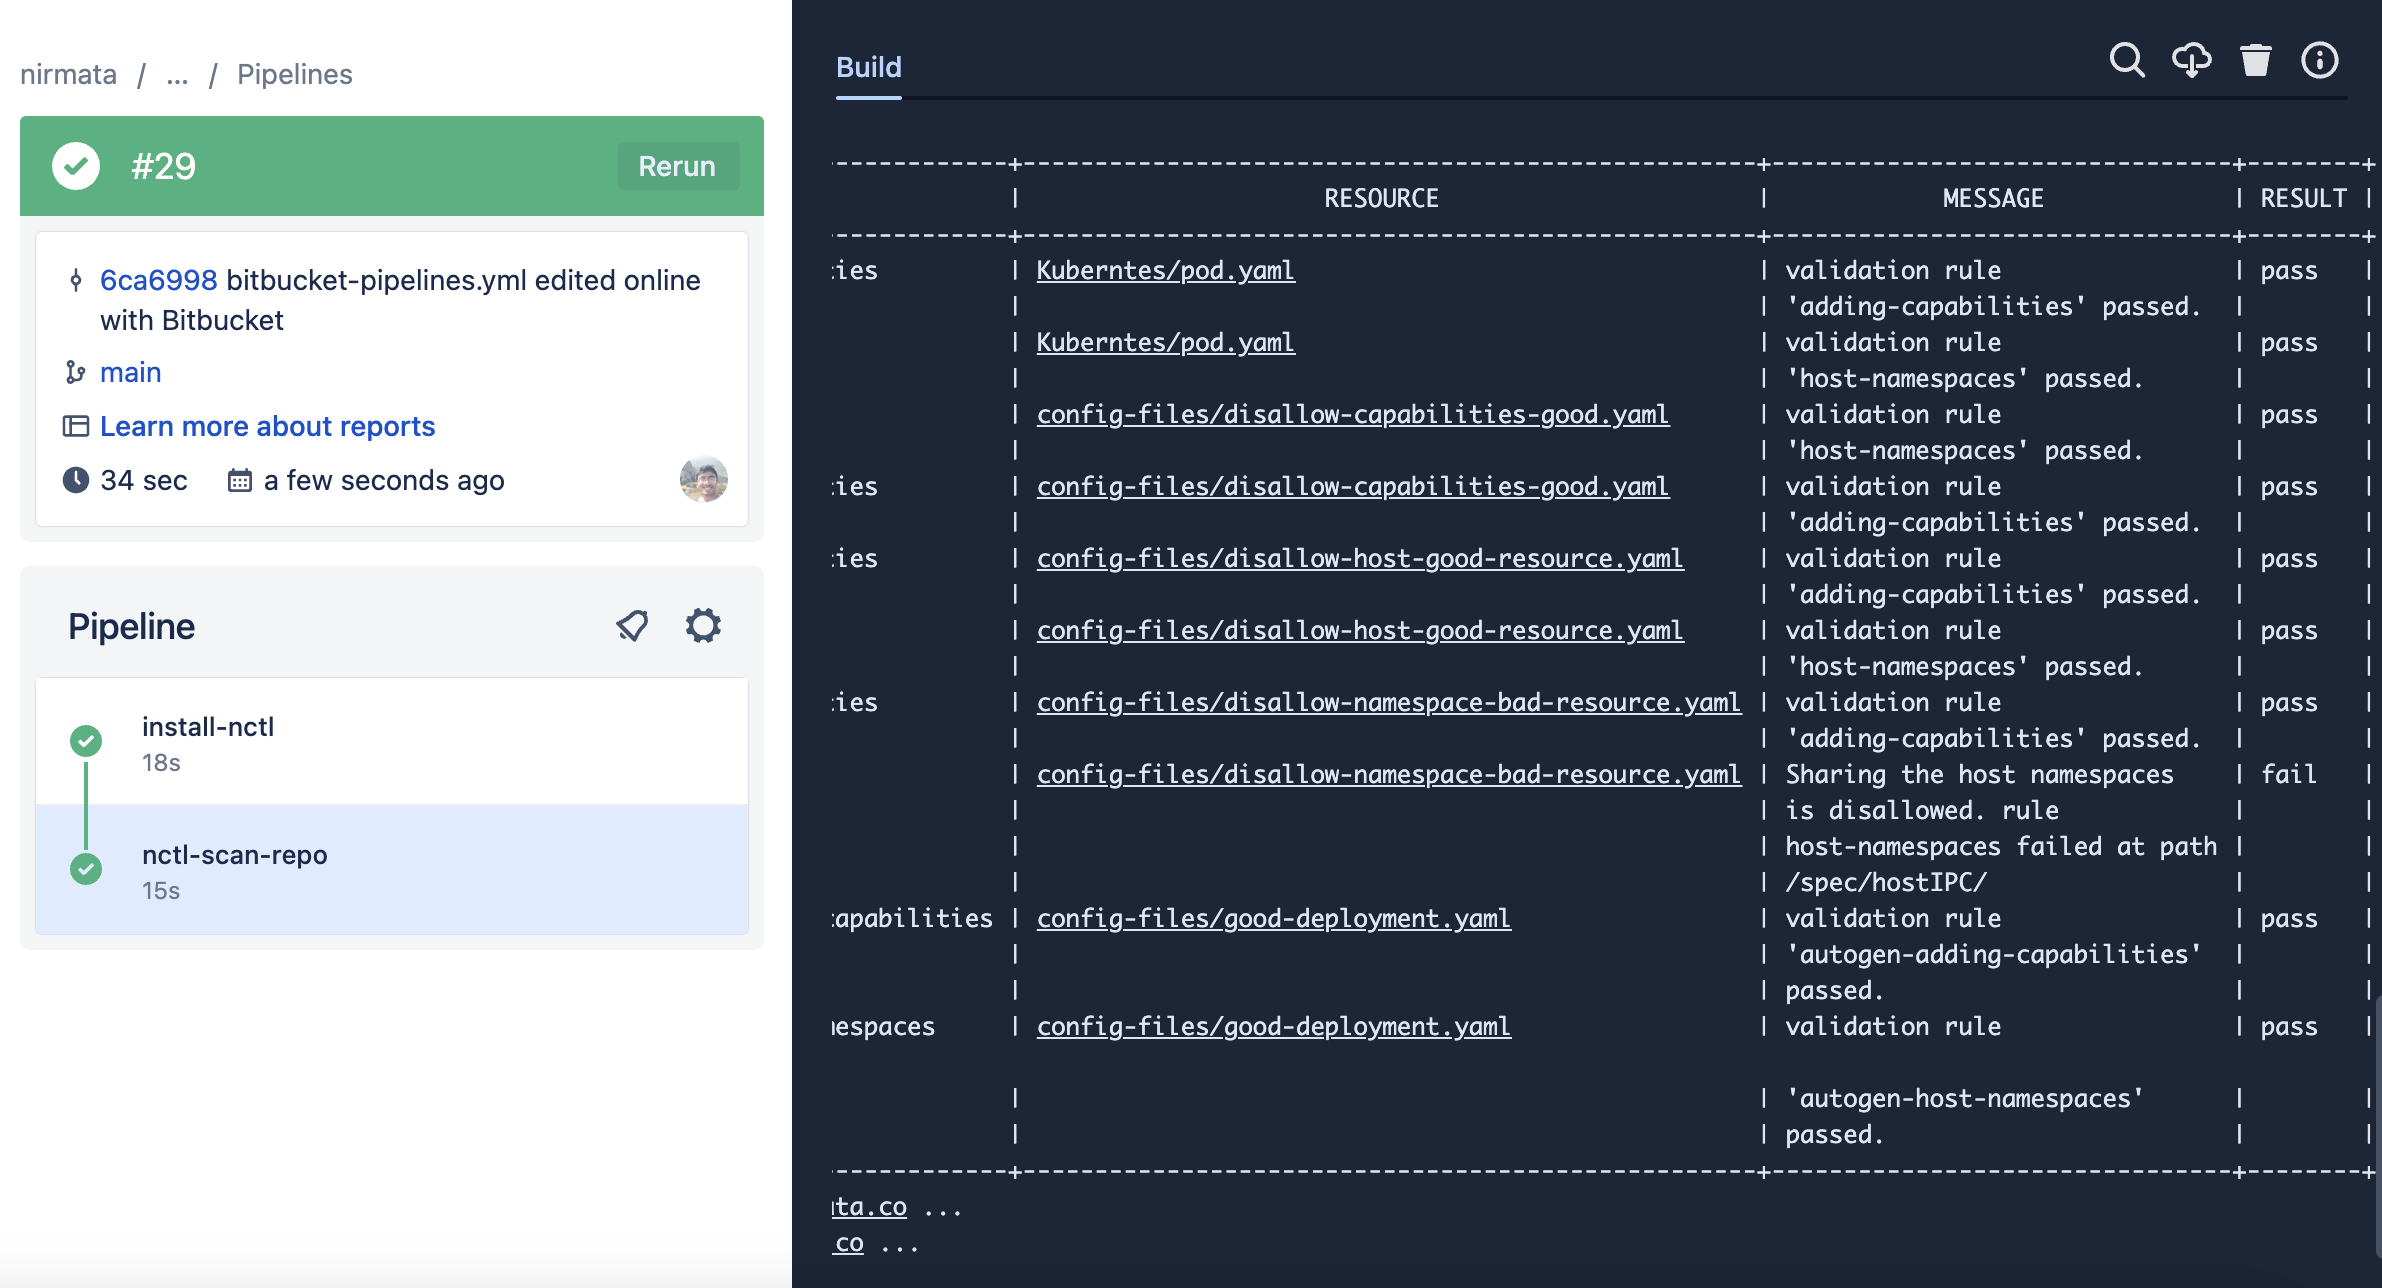Click the '18s' duration under install-nctl
This screenshot has width=2382, height=1288.
point(161,763)
